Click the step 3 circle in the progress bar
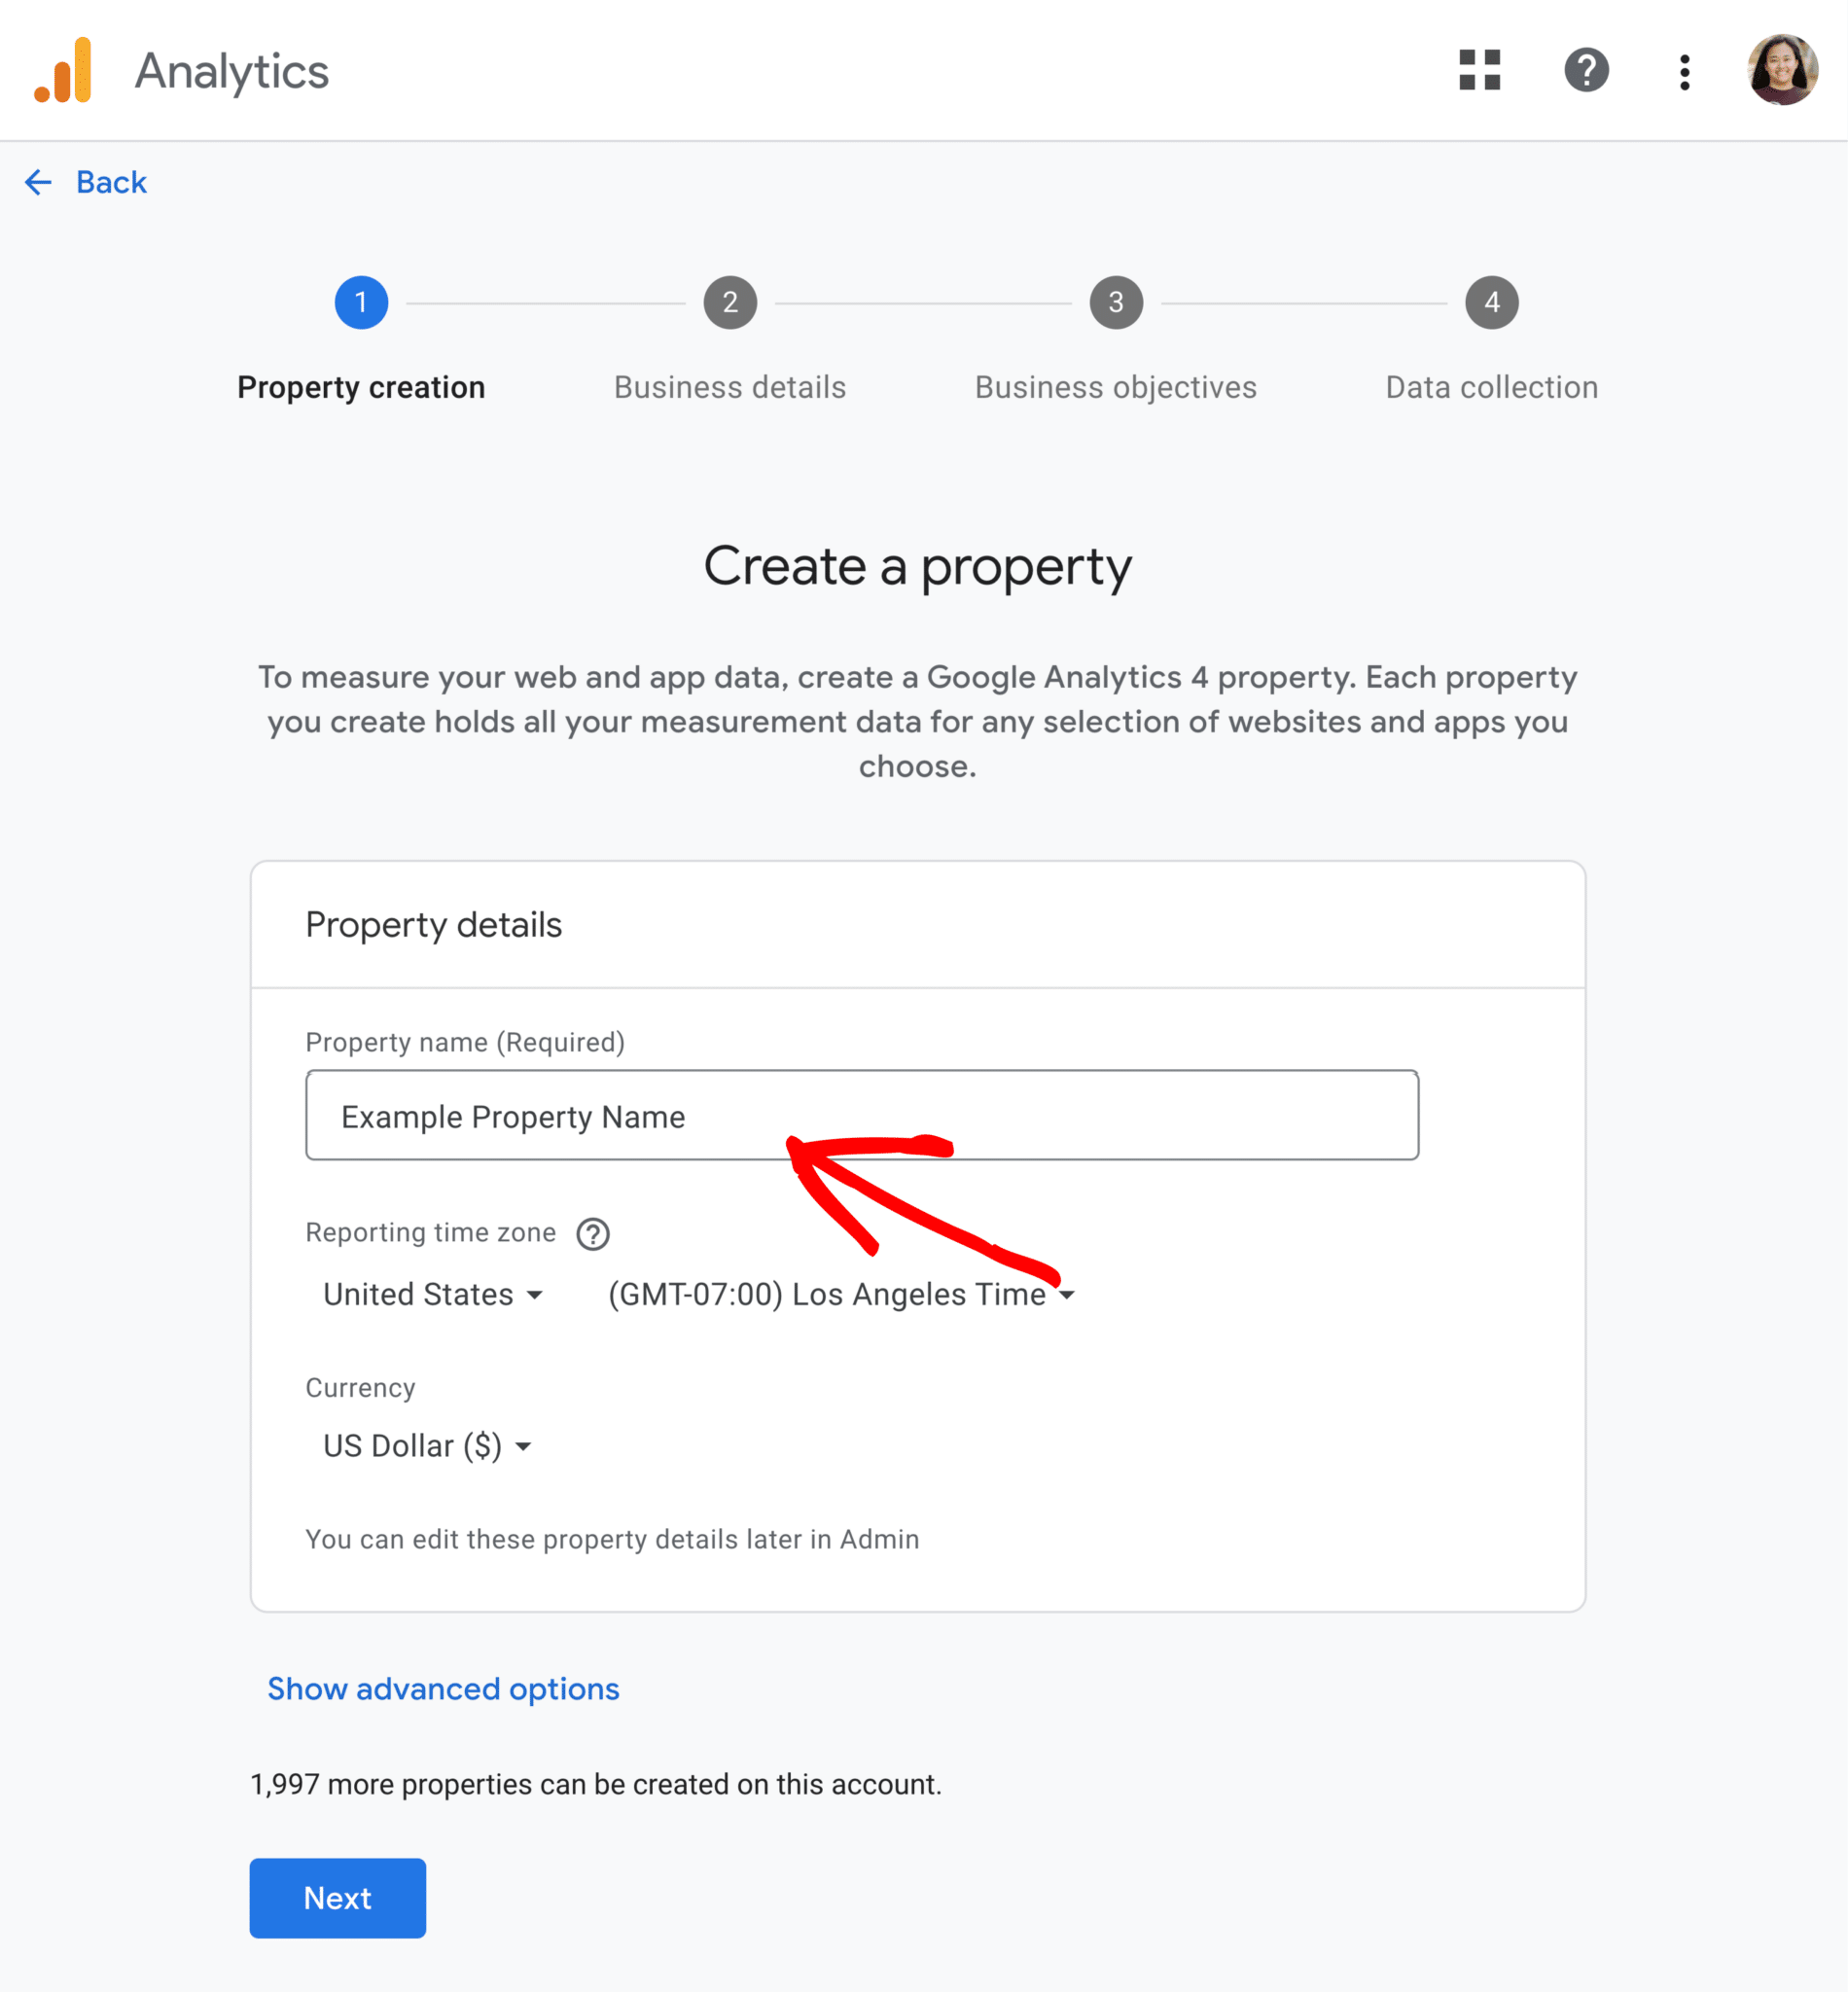The image size is (1848, 1992). tap(1116, 302)
